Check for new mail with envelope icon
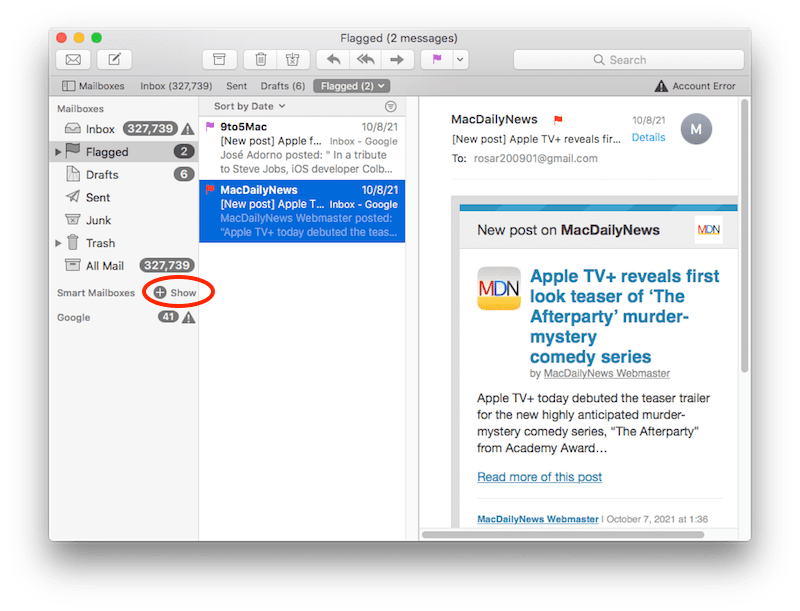 (x=72, y=59)
